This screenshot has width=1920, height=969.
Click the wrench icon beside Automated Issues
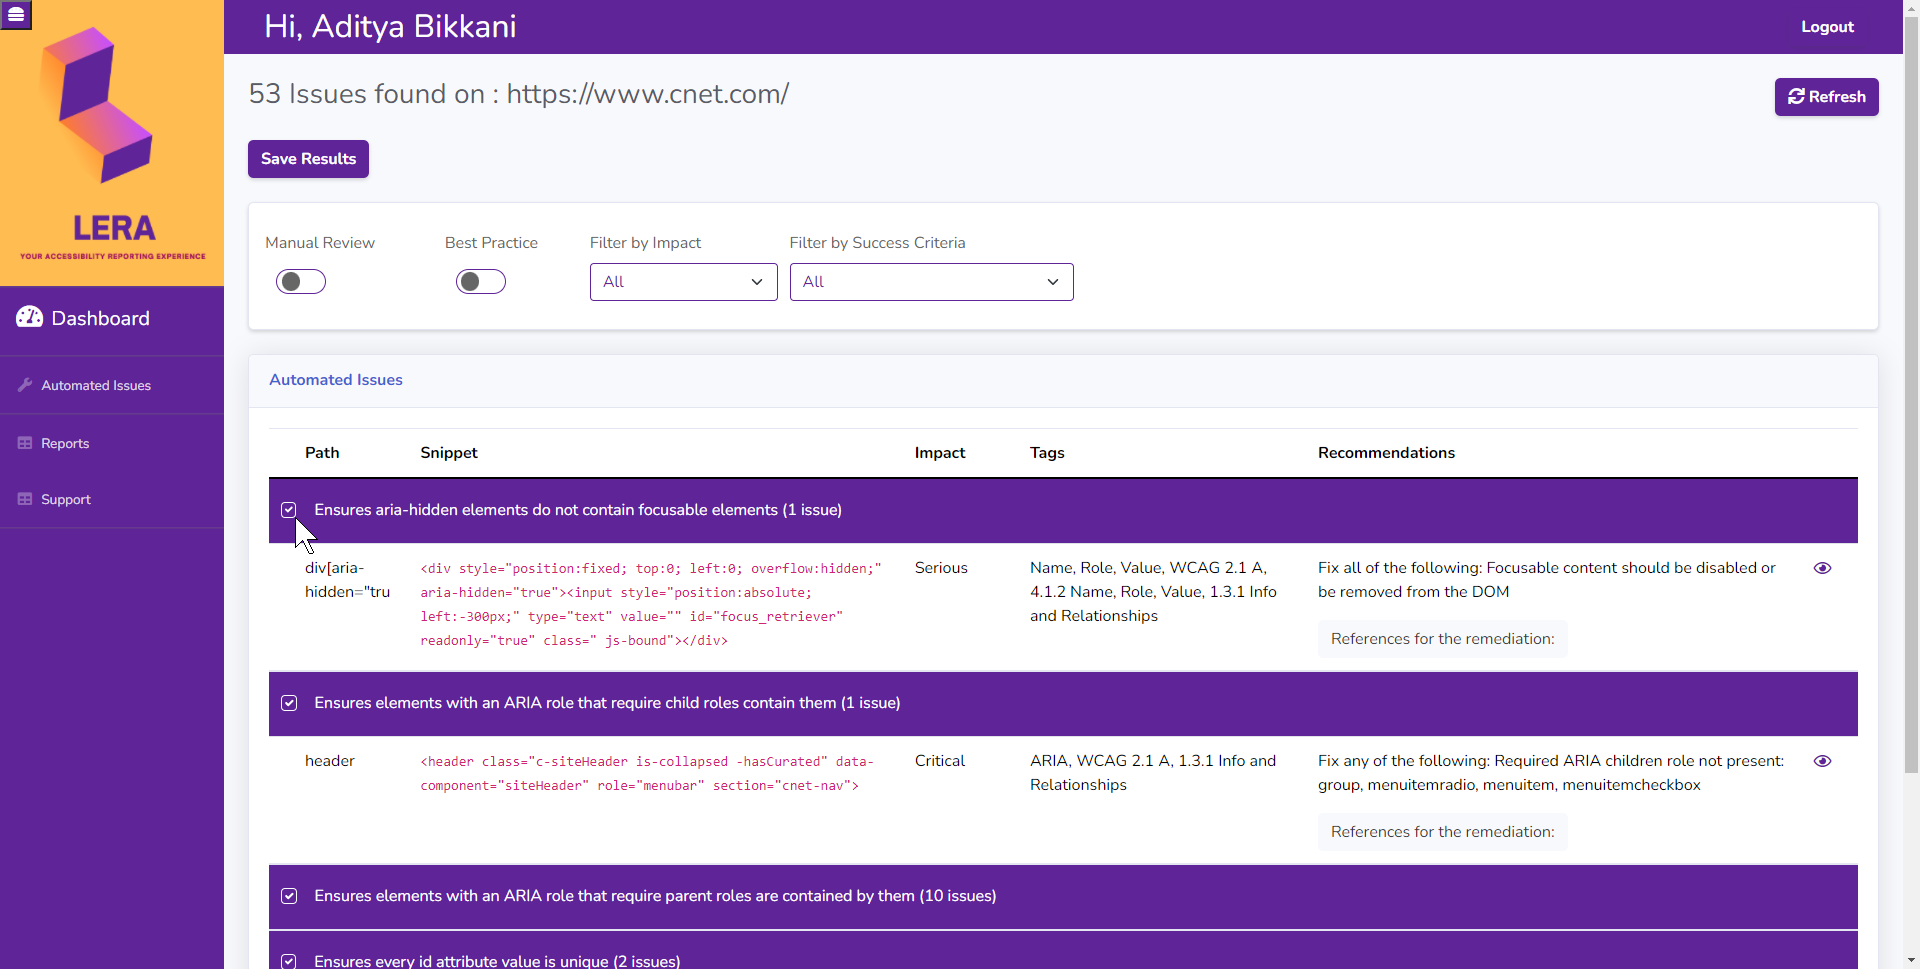pos(25,385)
